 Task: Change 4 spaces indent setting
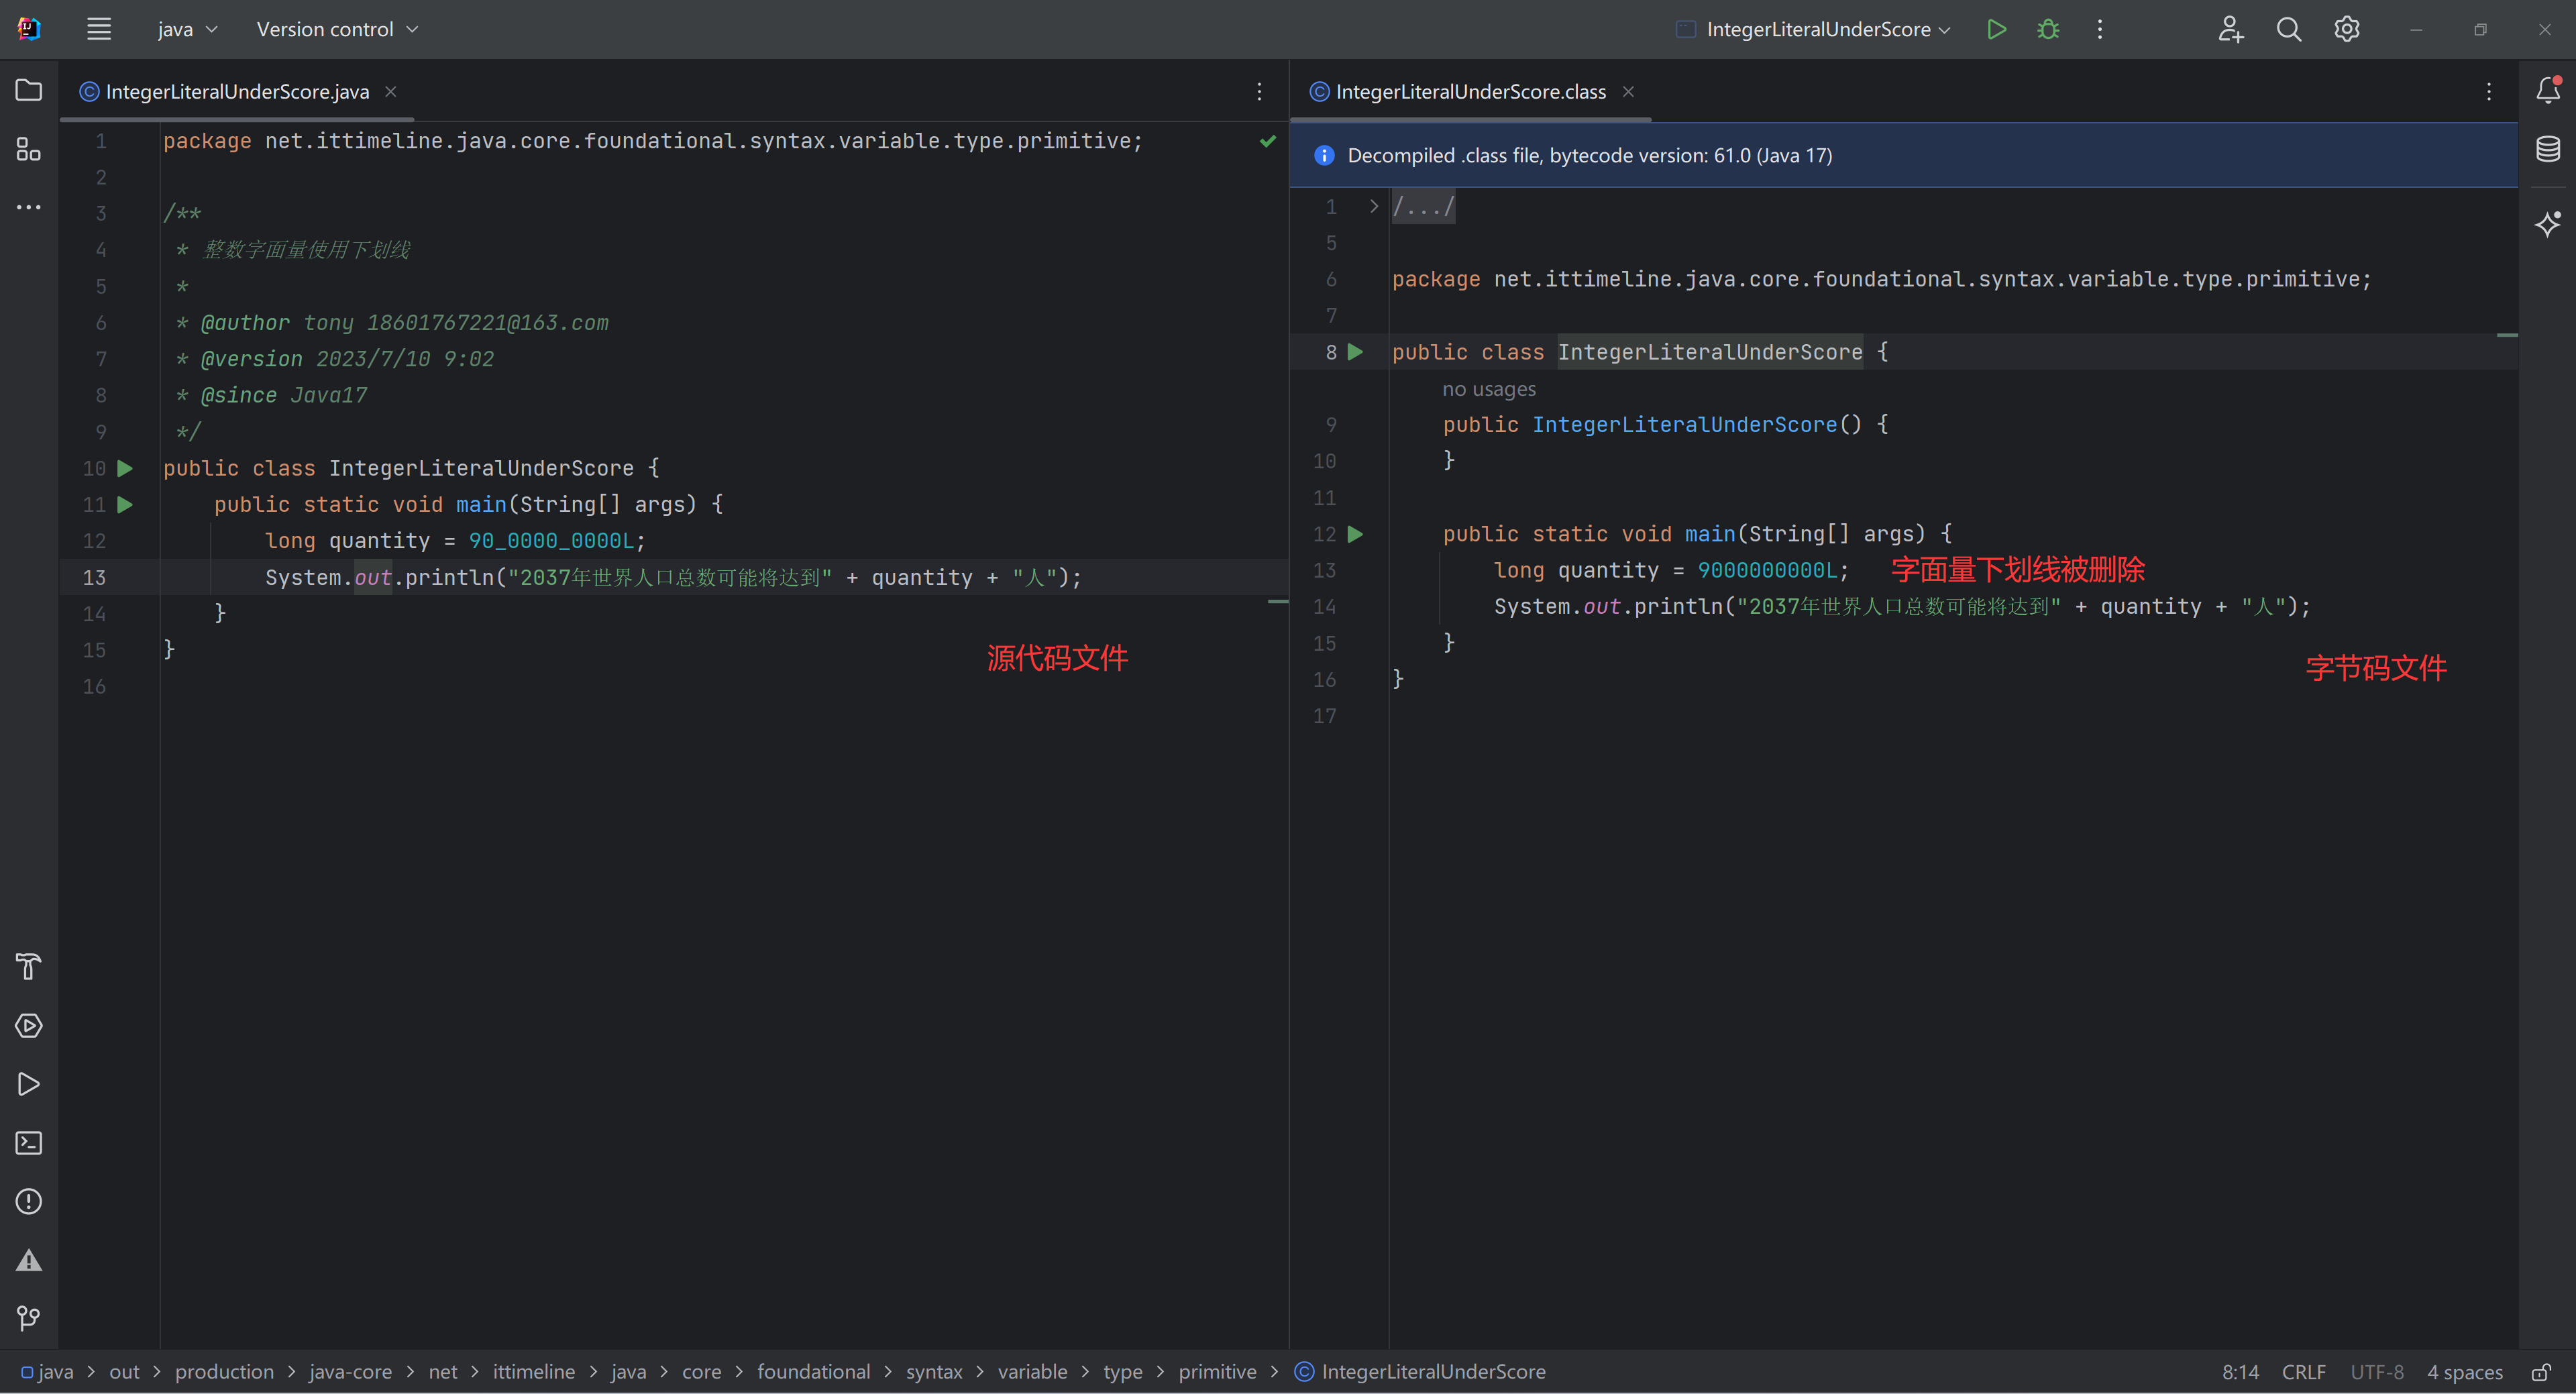click(2464, 1372)
